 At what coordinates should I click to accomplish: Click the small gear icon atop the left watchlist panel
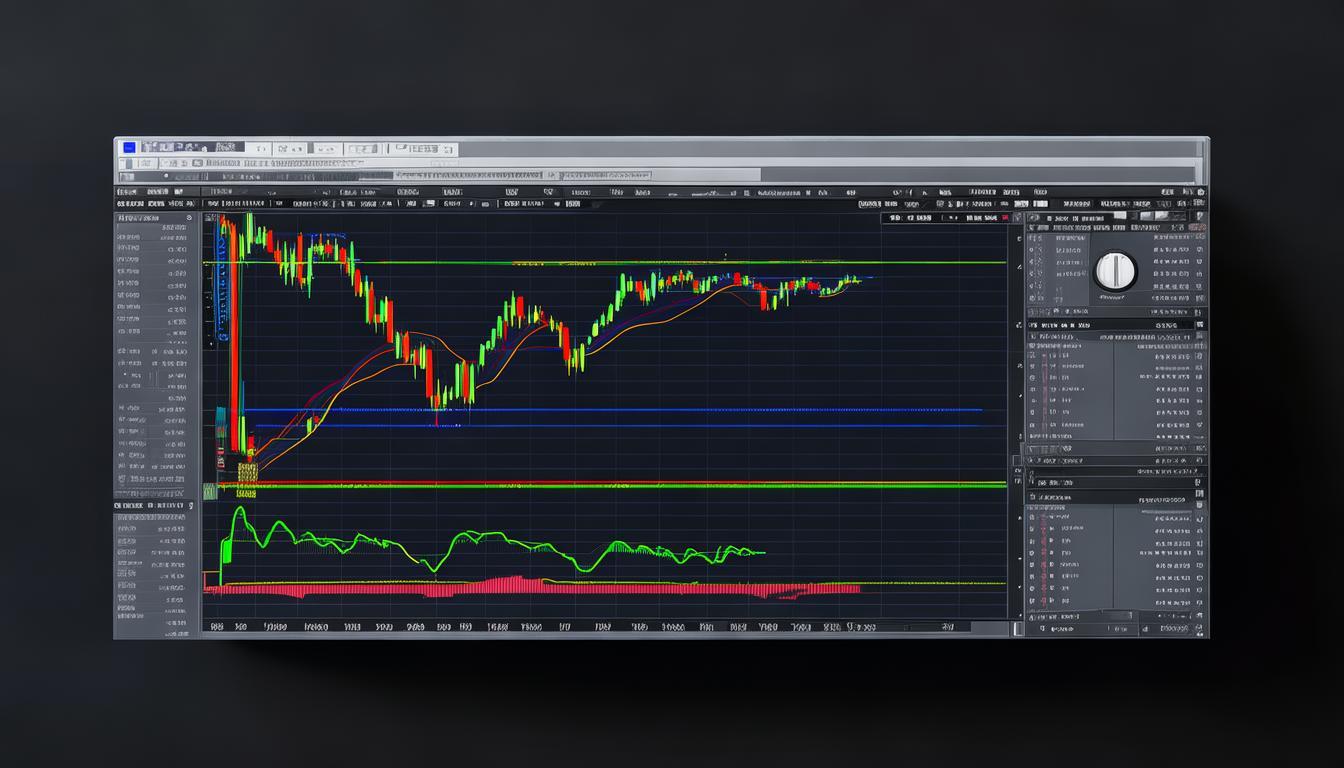(x=188, y=217)
